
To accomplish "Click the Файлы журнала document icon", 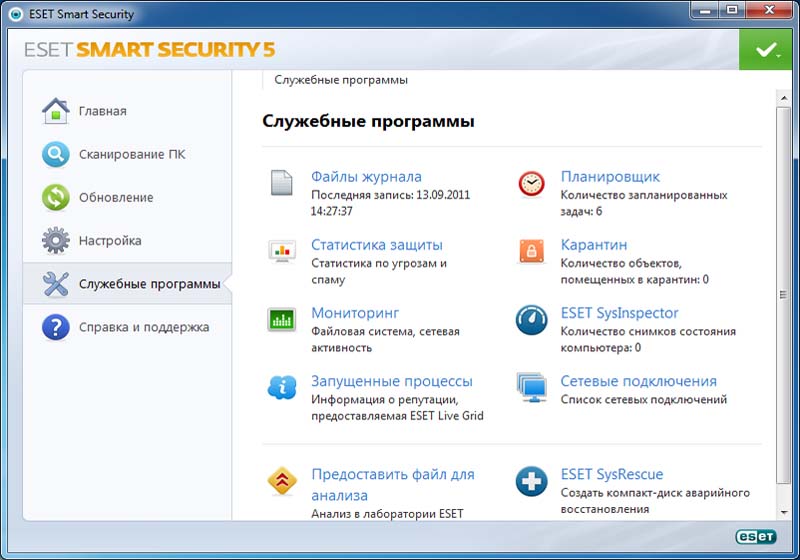I will pos(282,183).
